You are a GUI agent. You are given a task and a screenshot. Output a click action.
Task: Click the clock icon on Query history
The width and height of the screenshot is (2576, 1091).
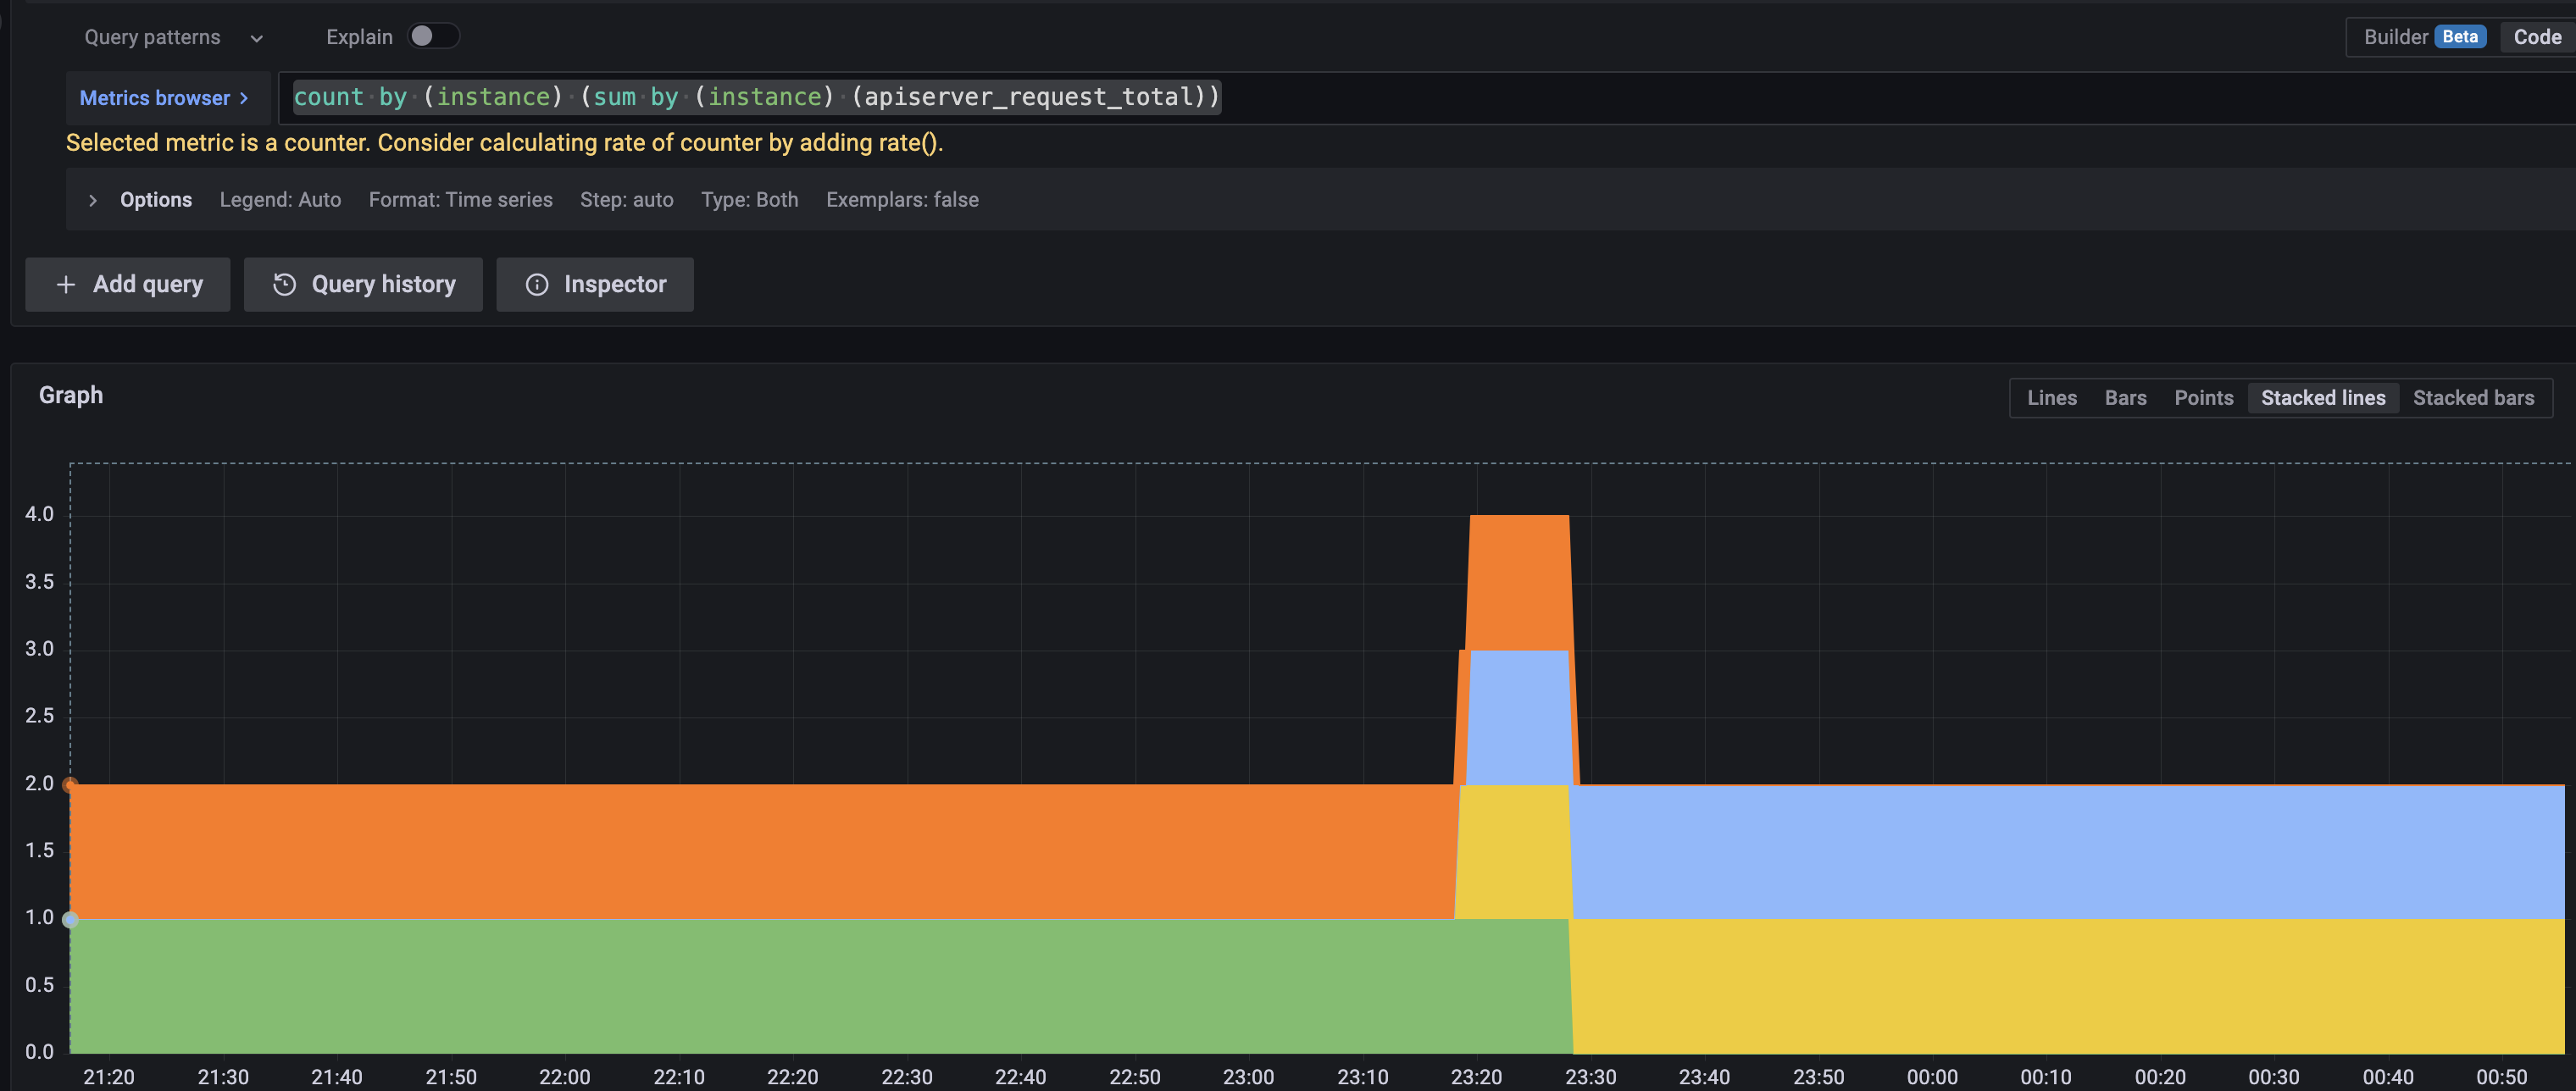(285, 284)
